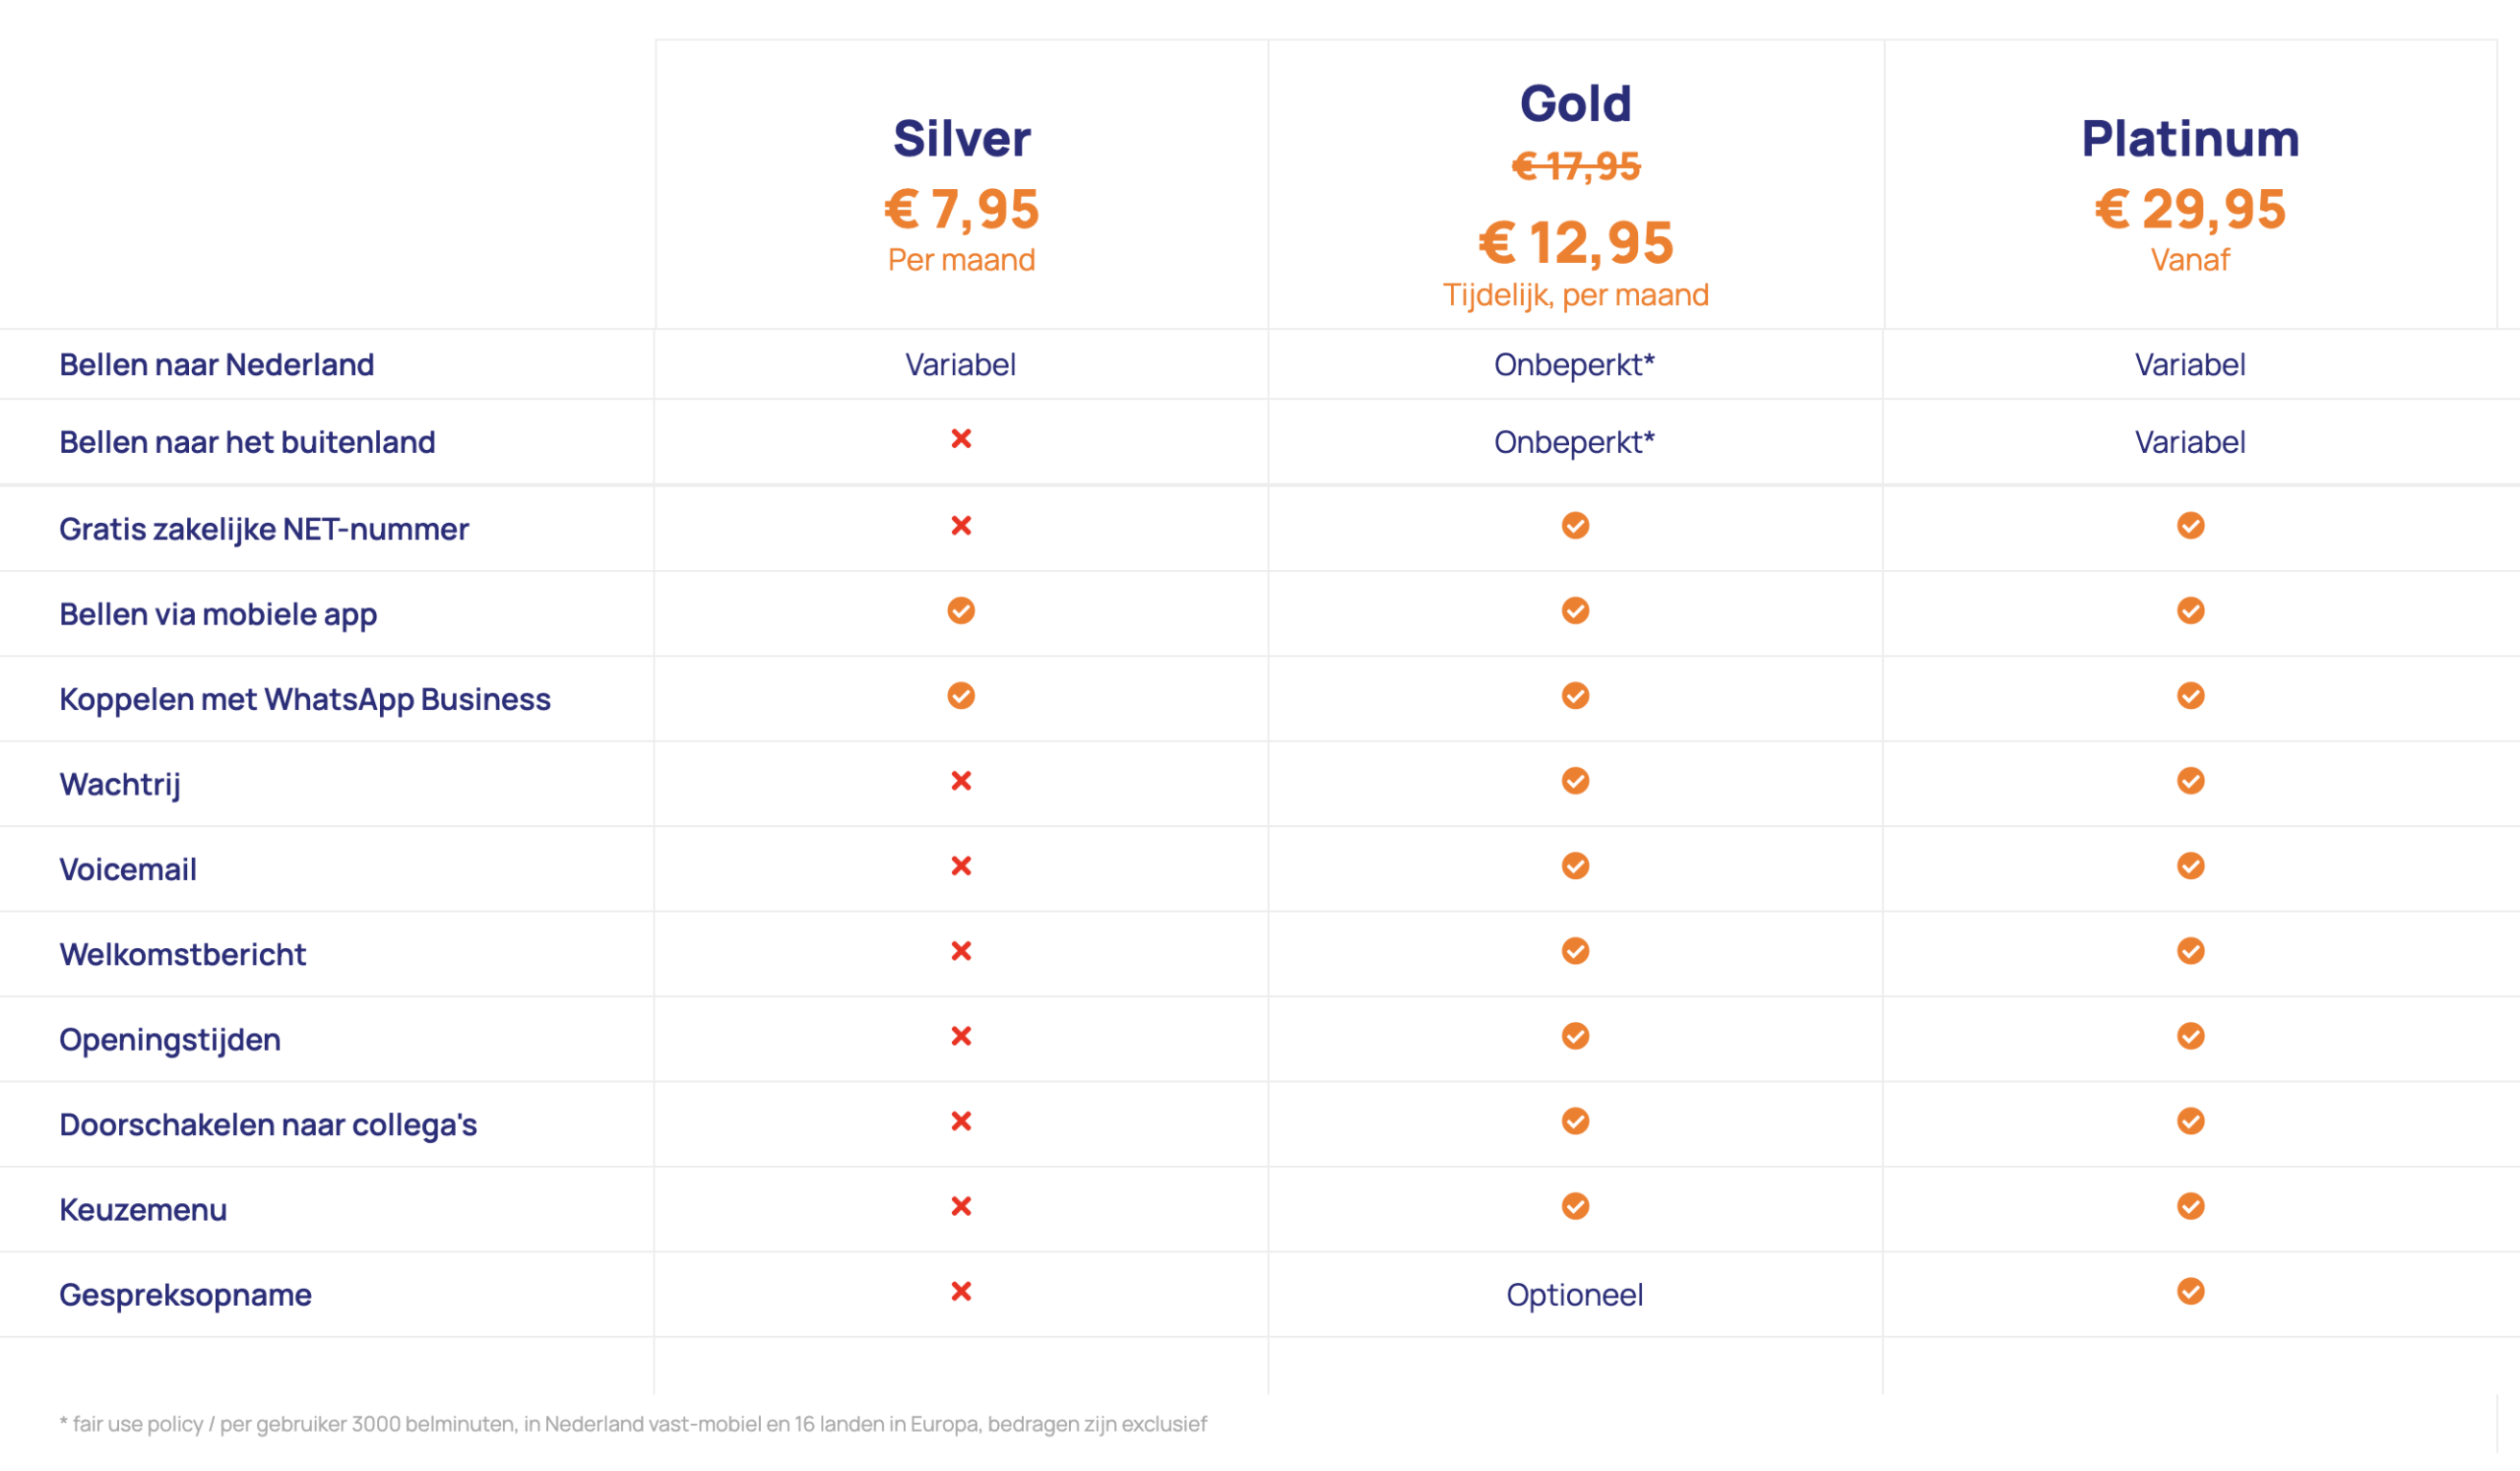Click Silver checkmark for Koppelen met WhatsApp Business
The width and height of the screenshot is (2520, 1471).
click(961, 696)
